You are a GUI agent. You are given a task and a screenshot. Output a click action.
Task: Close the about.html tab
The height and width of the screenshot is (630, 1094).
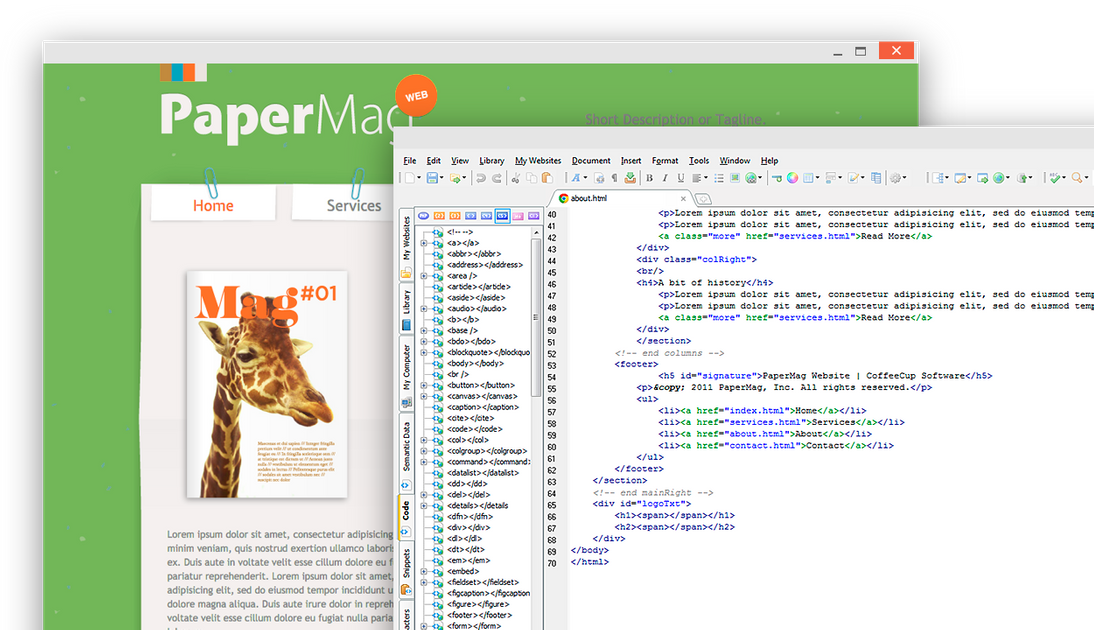pos(683,198)
